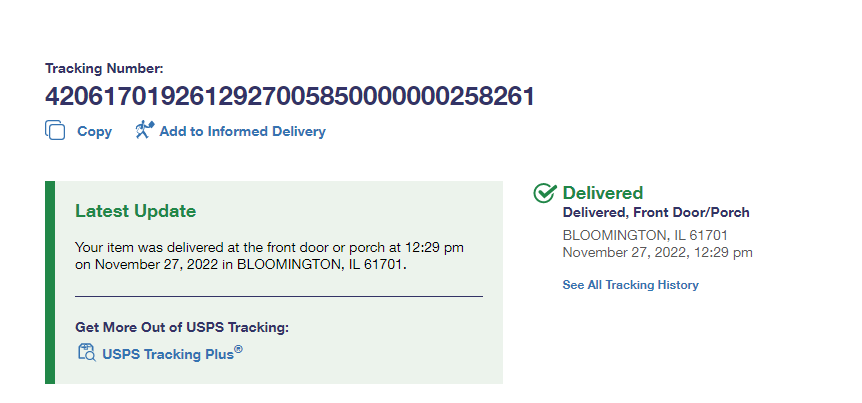The height and width of the screenshot is (403, 862).
Task: Click the green Delivered checkmark icon
Action: pyautogui.click(x=545, y=193)
